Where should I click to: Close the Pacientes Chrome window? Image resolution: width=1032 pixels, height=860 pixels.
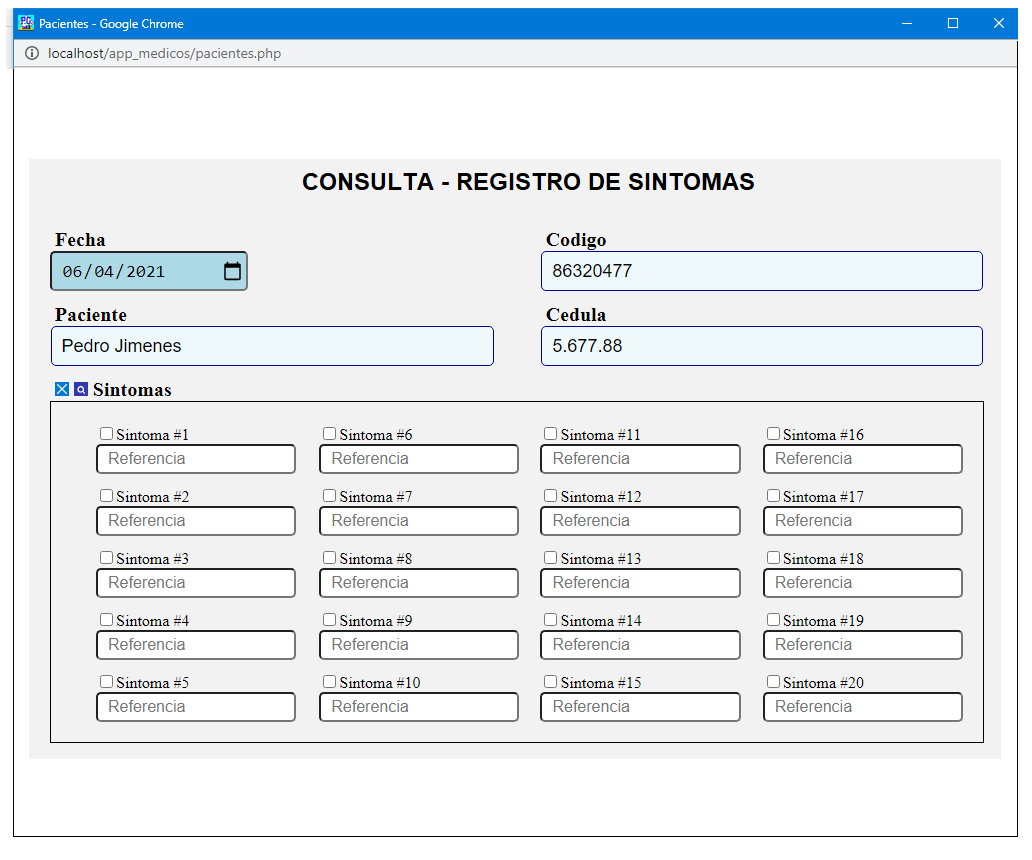click(998, 23)
